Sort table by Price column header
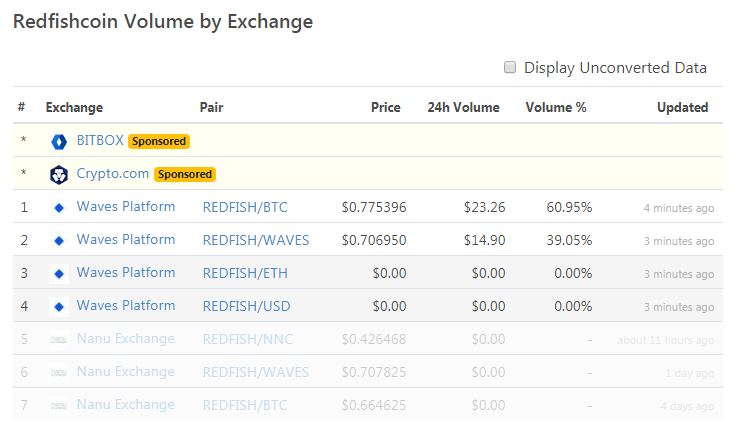This screenshot has height=430, width=739. pyautogui.click(x=385, y=108)
